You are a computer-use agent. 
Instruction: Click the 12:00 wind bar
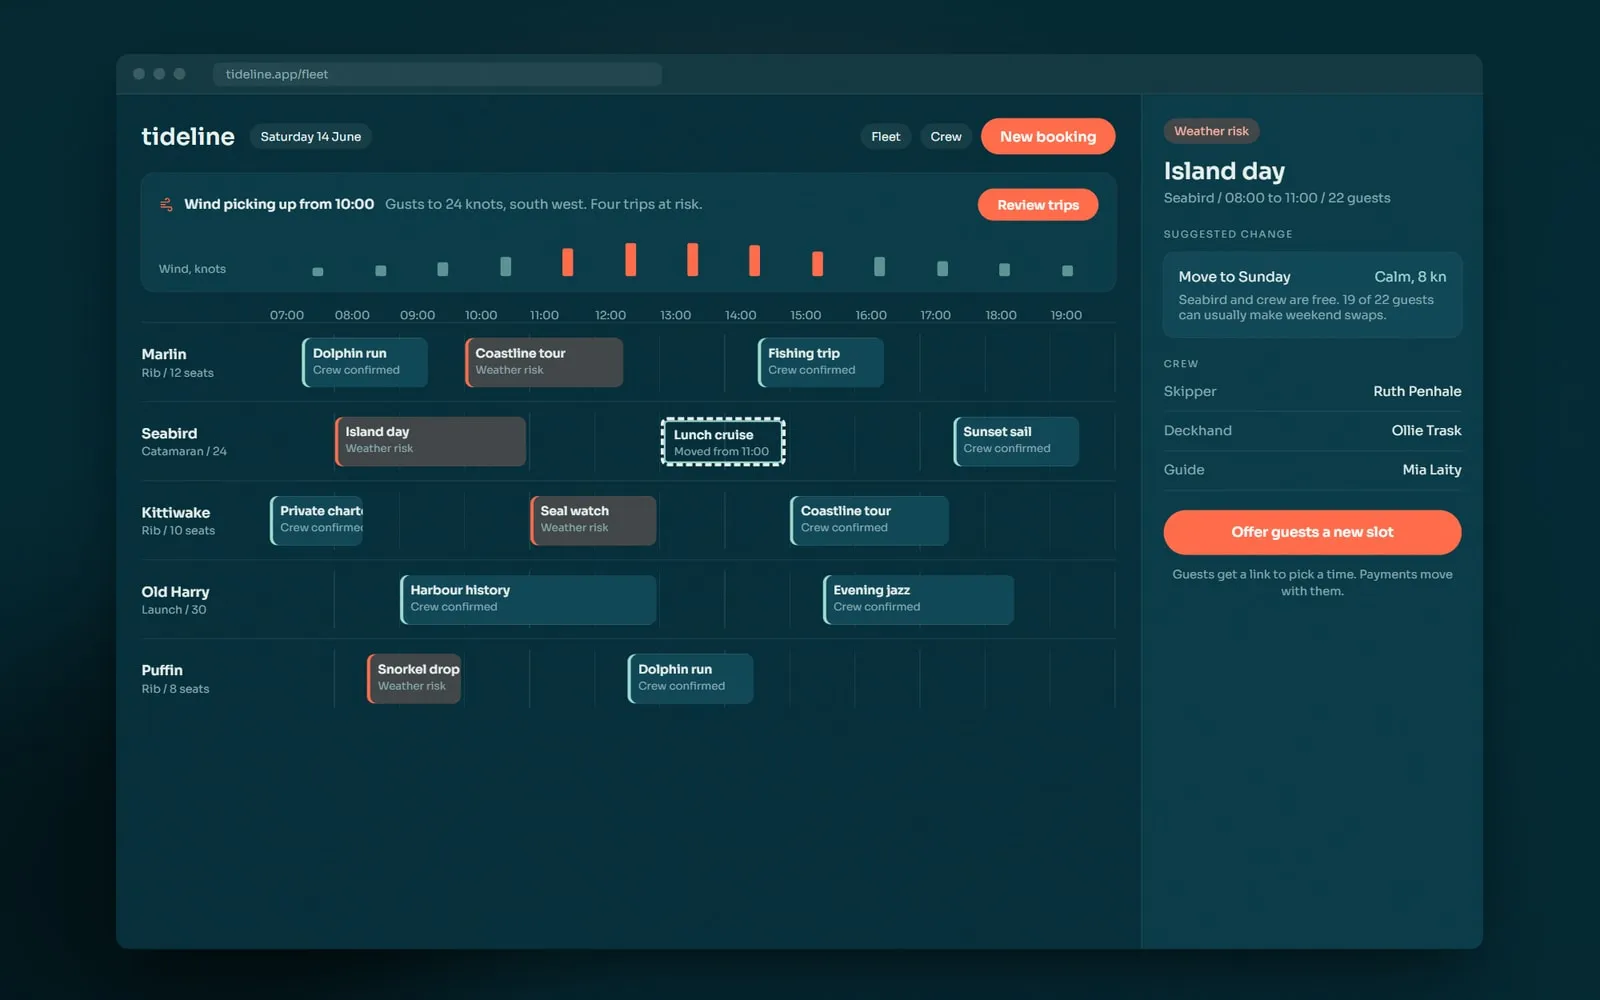tap(630, 259)
